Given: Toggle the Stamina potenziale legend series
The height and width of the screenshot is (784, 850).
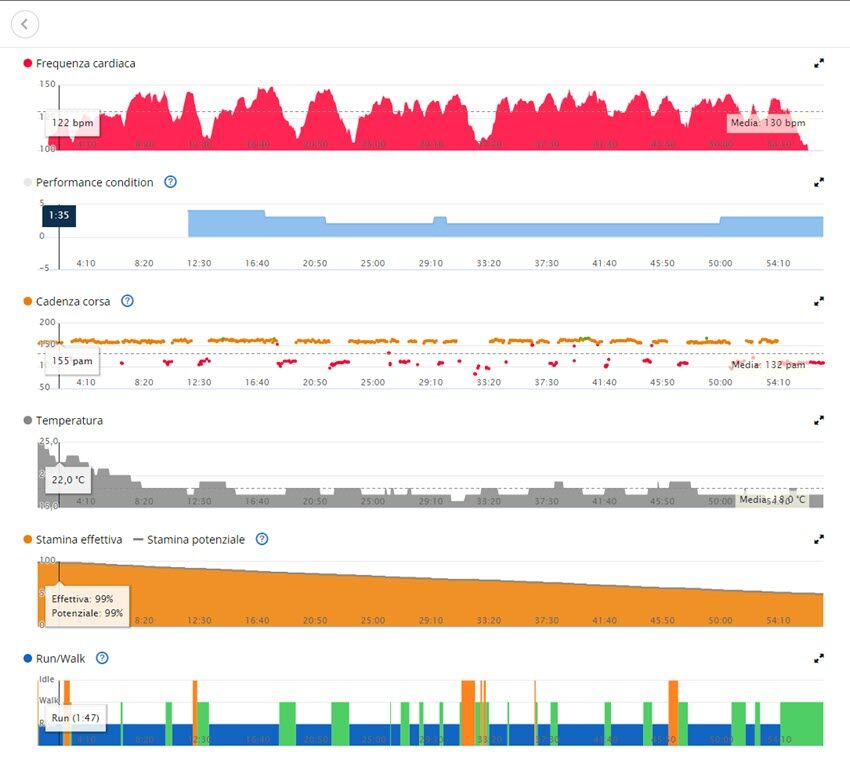Looking at the screenshot, I should click(195, 539).
